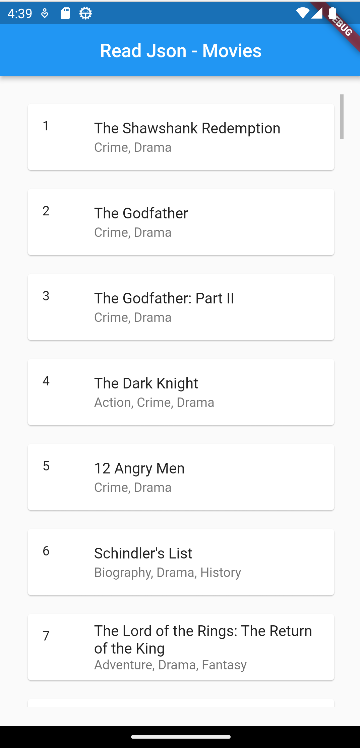Choose The Dark Knight card

181,392
